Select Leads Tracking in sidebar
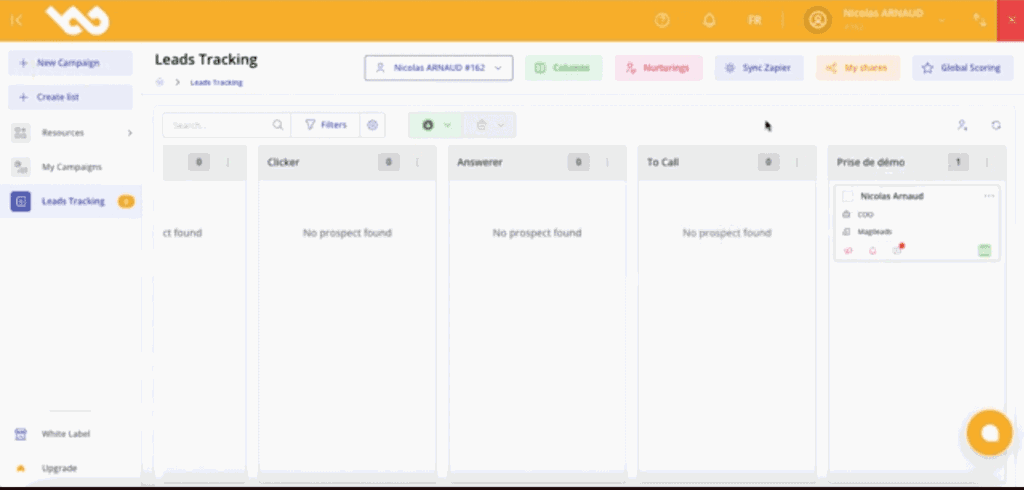 [72, 201]
